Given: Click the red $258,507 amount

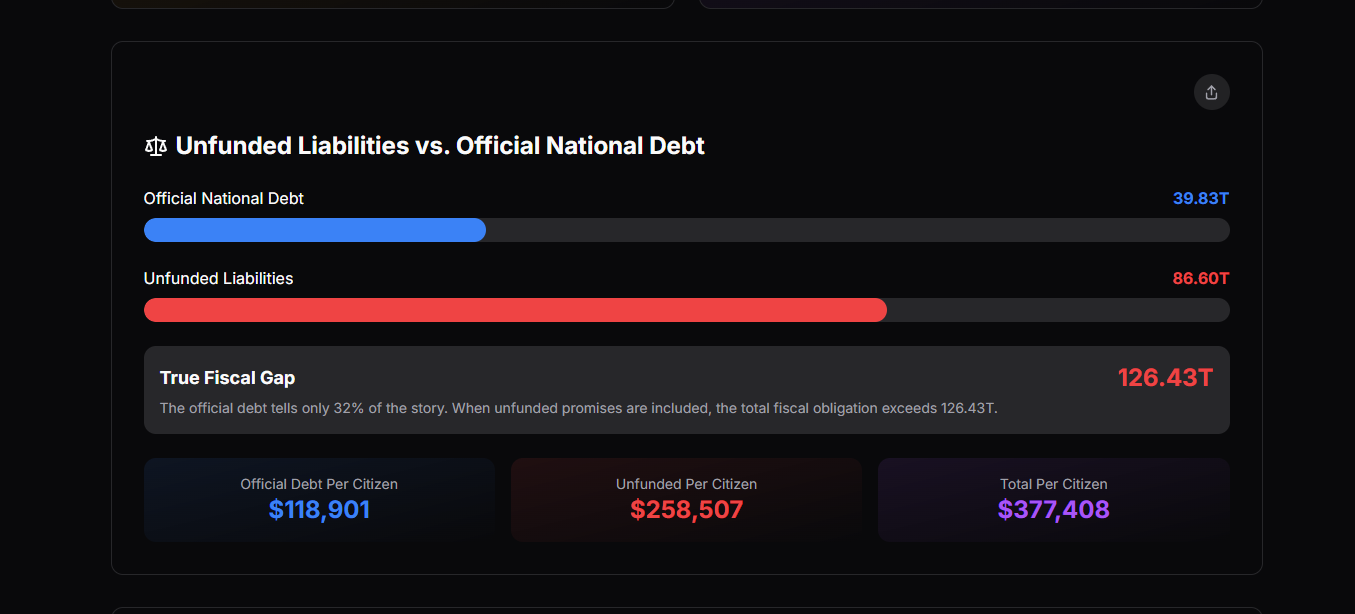Looking at the screenshot, I should (686, 510).
